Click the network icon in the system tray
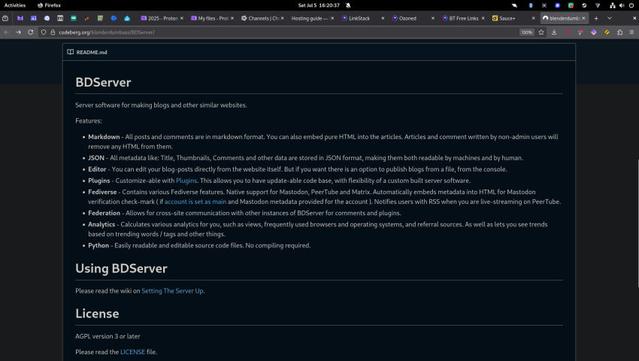 click(x=612, y=5)
